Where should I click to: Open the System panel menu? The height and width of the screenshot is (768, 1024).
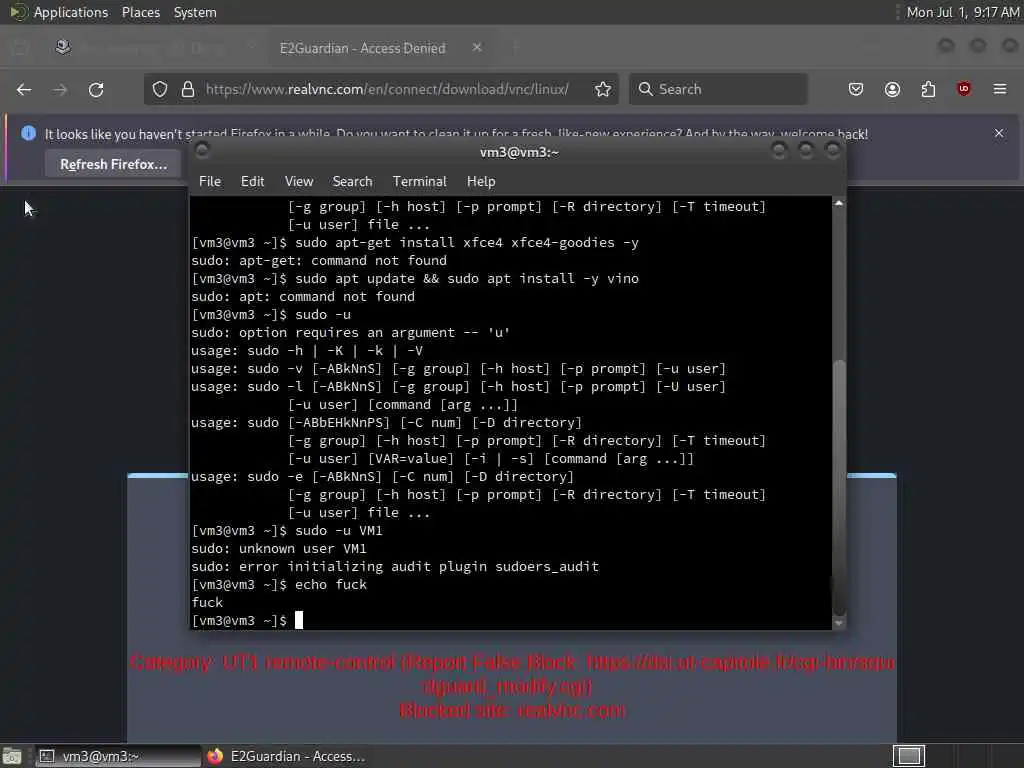195,12
